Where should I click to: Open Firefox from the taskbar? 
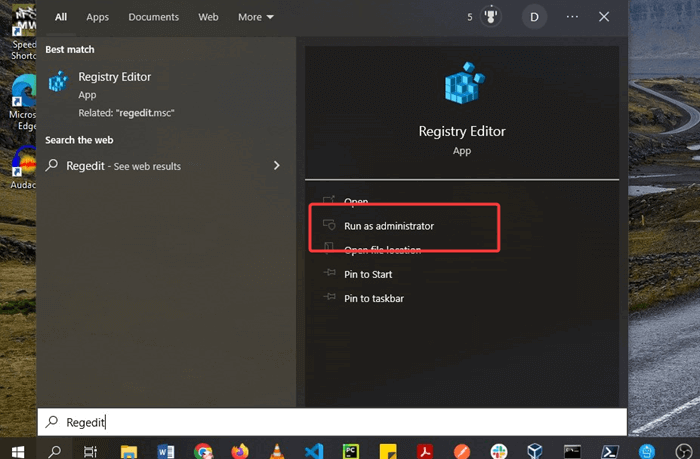click(239, 451)
